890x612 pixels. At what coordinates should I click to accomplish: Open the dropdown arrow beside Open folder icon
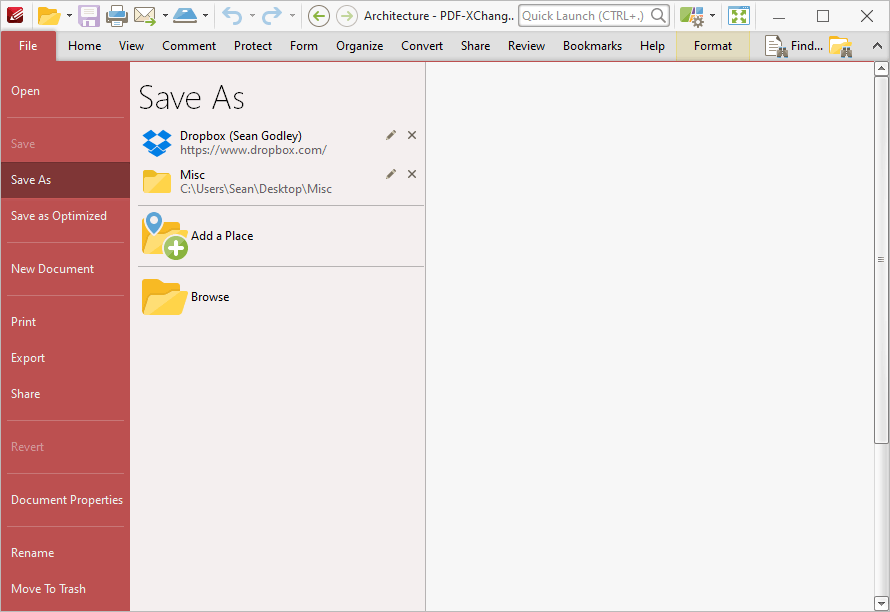tap(69, 16)
